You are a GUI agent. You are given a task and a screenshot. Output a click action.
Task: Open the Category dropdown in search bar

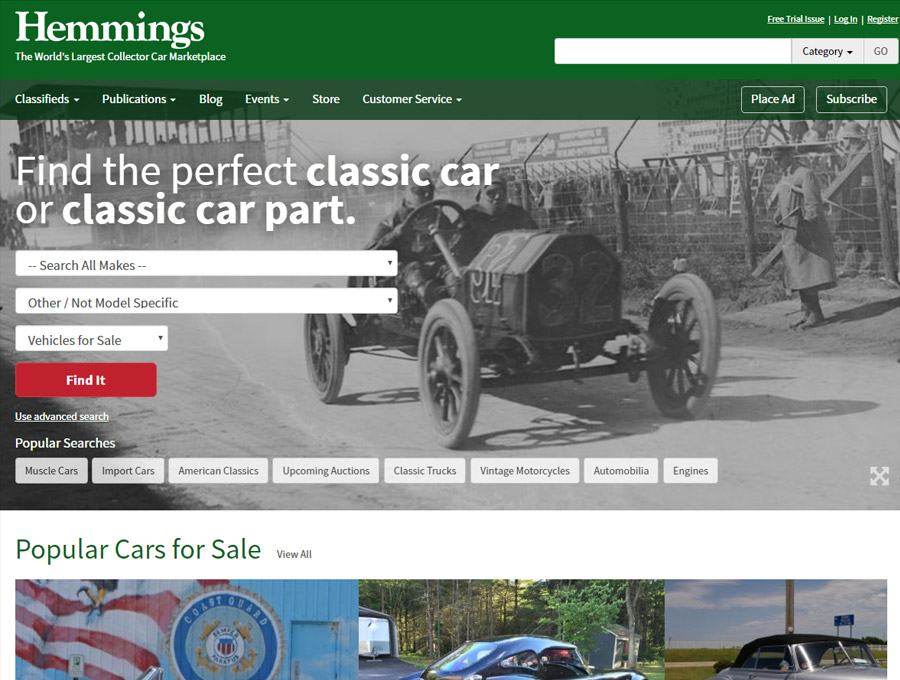click(827, 51)
